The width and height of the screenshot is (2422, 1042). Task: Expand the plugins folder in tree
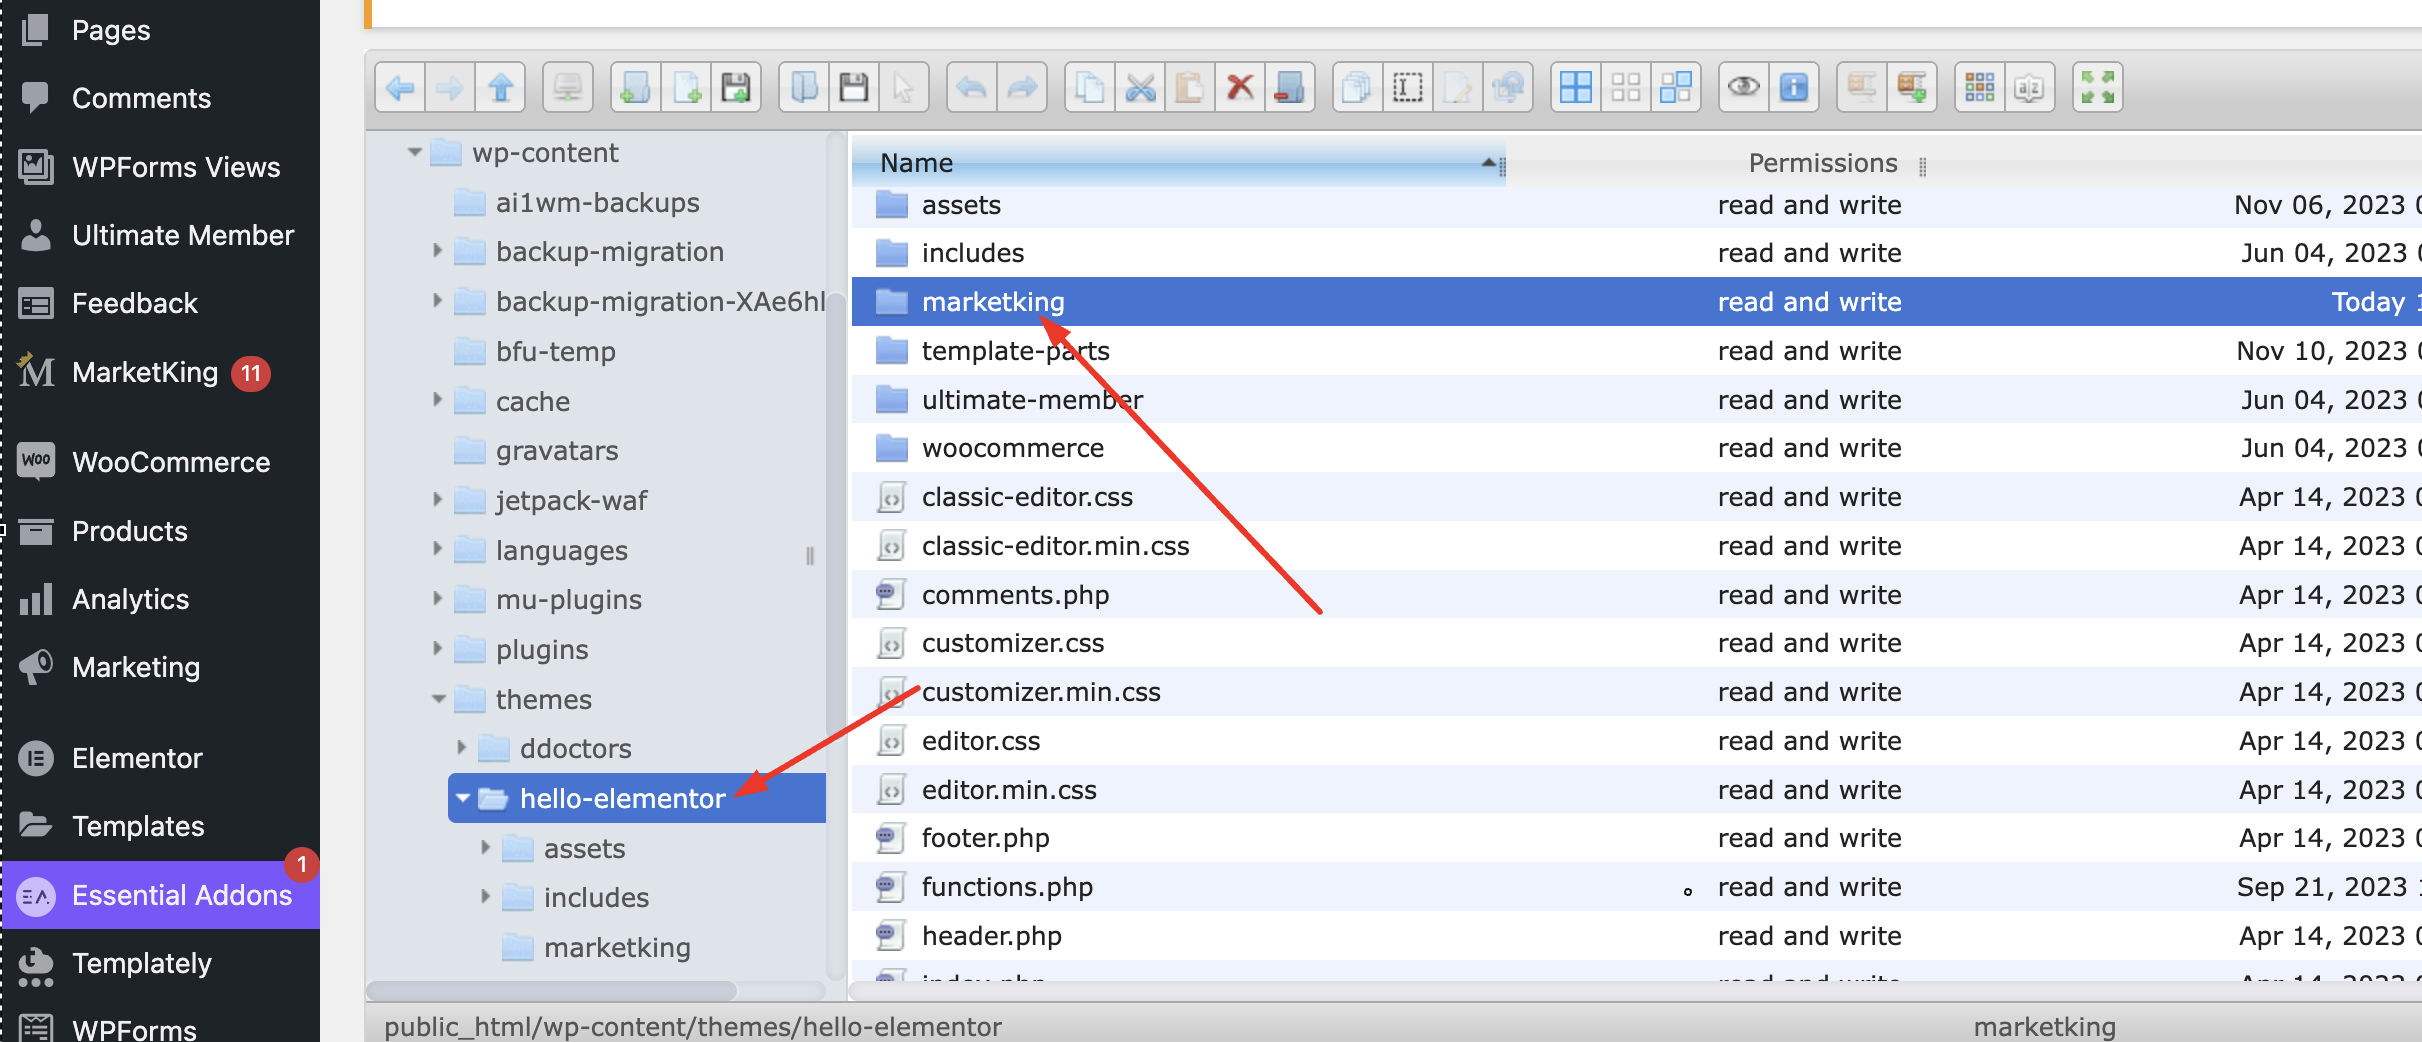(x=437, y=648)
